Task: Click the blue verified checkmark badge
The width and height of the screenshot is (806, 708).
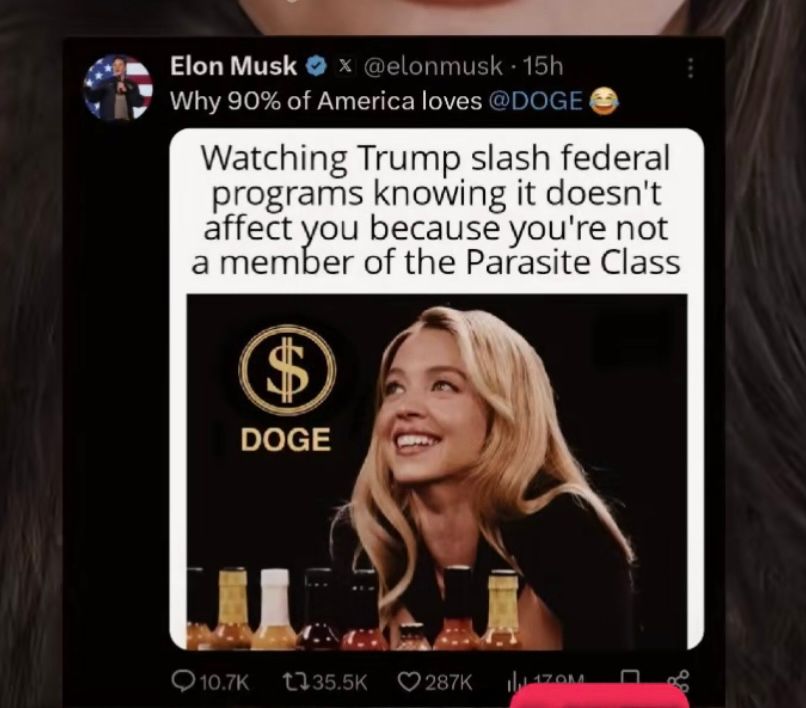Action: point(316,66)
